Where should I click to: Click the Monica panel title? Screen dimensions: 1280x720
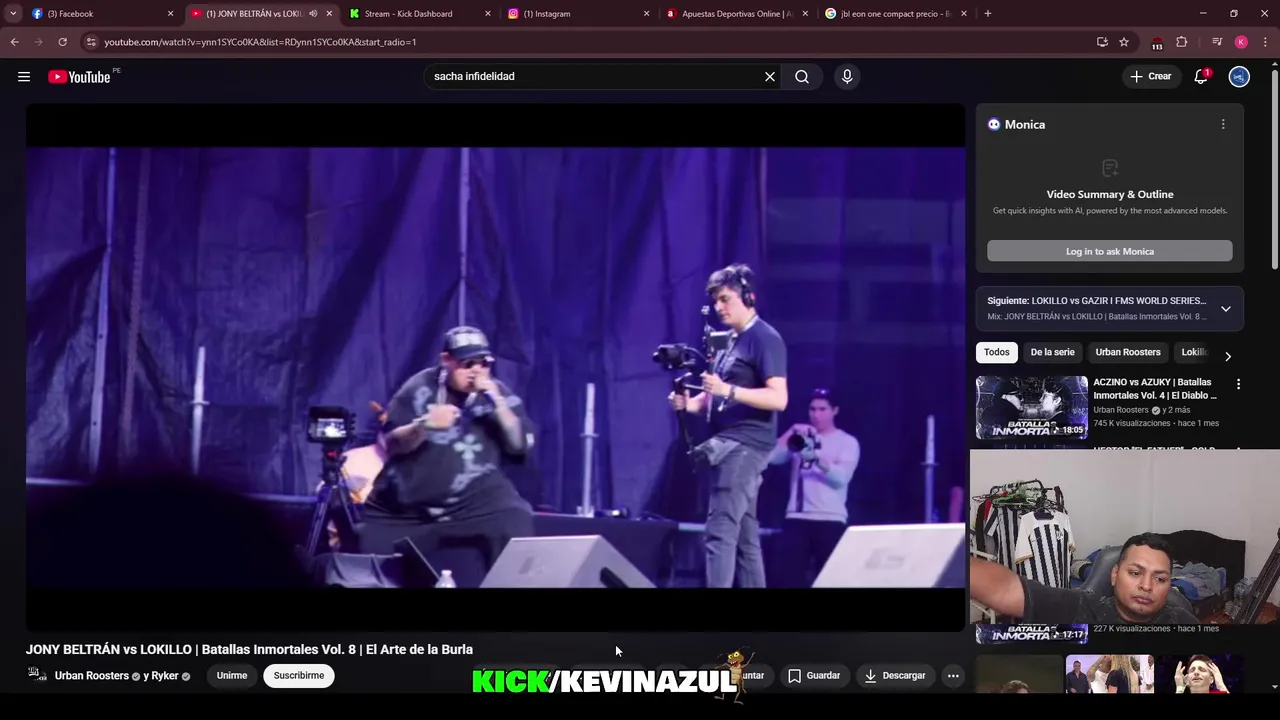point(1025,124)
